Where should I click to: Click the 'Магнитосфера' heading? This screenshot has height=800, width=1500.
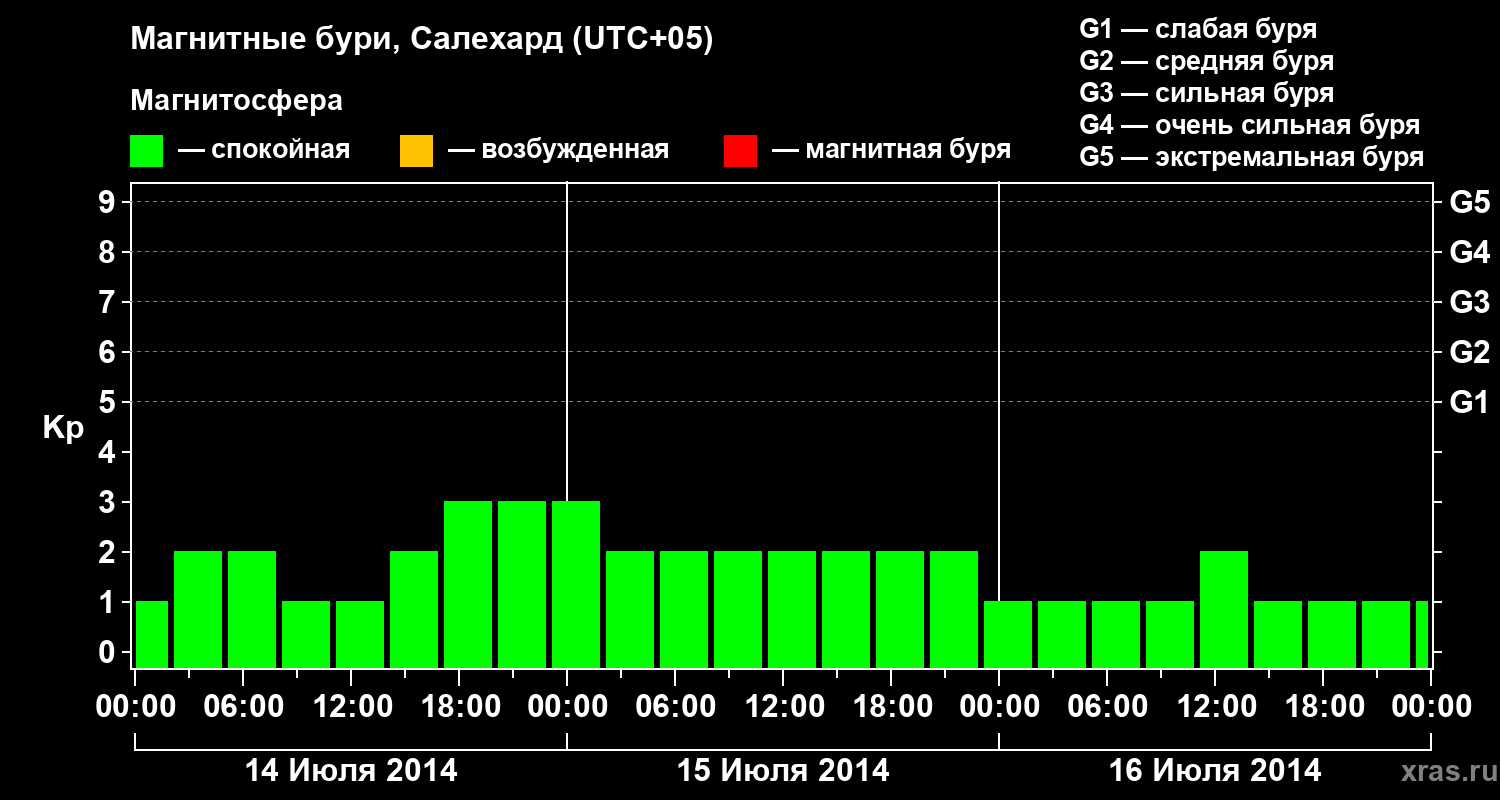click(x=237, y=101)
